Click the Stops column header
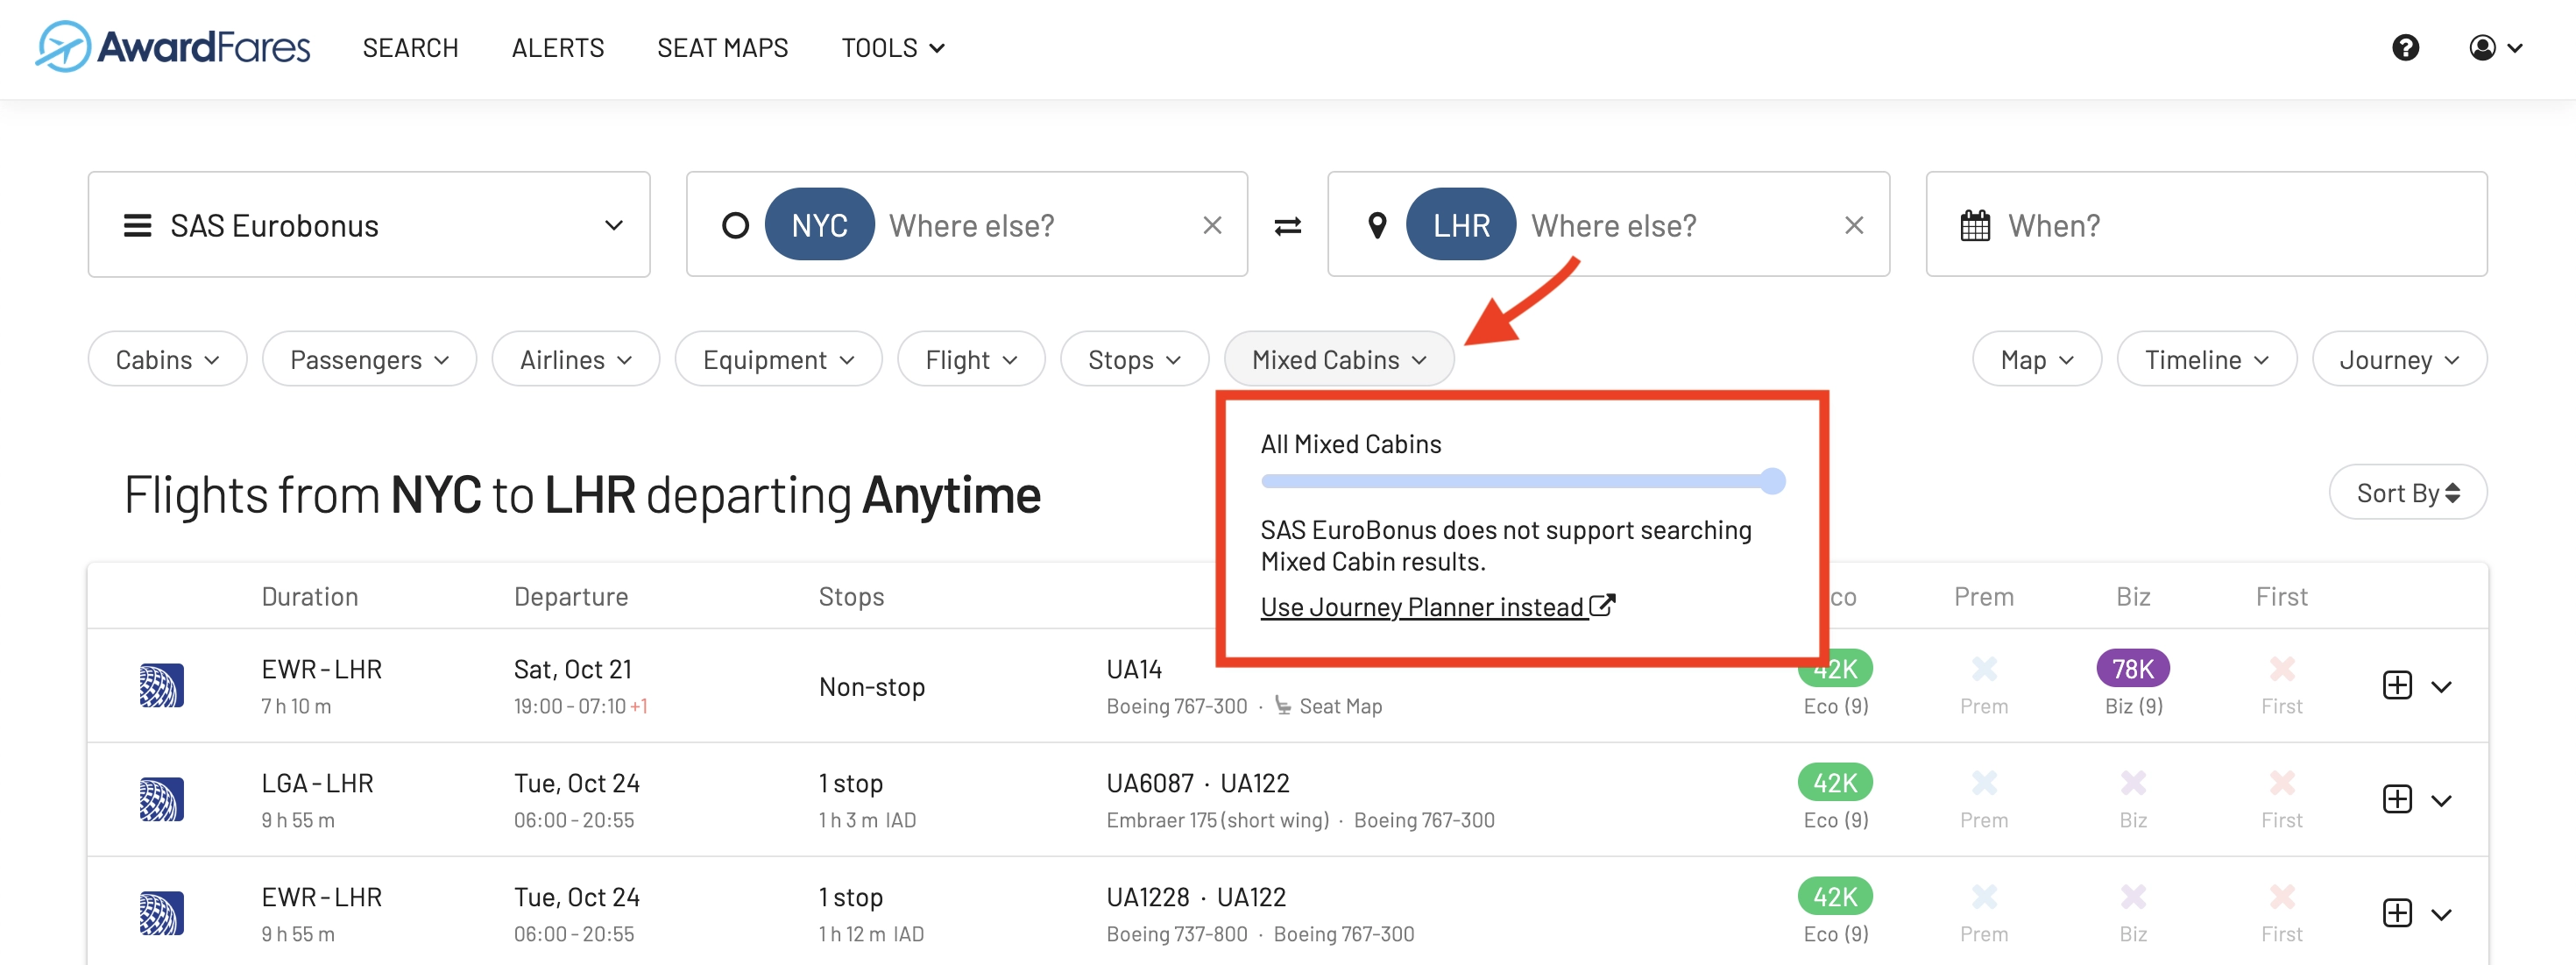Screen dimensions: 2576x965 [851, 596]
